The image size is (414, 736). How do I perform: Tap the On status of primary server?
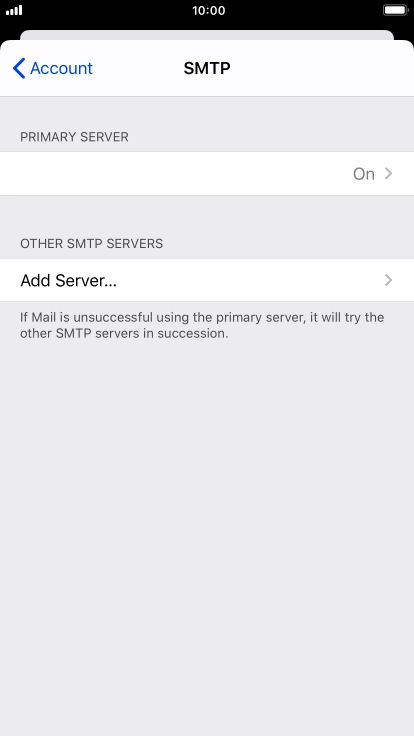coord(364,174)
